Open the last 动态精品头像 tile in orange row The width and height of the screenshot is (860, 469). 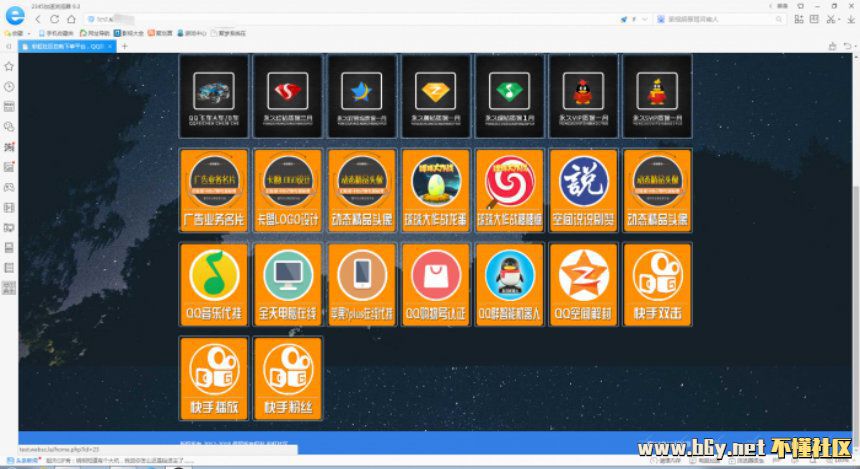coord(657,190)
